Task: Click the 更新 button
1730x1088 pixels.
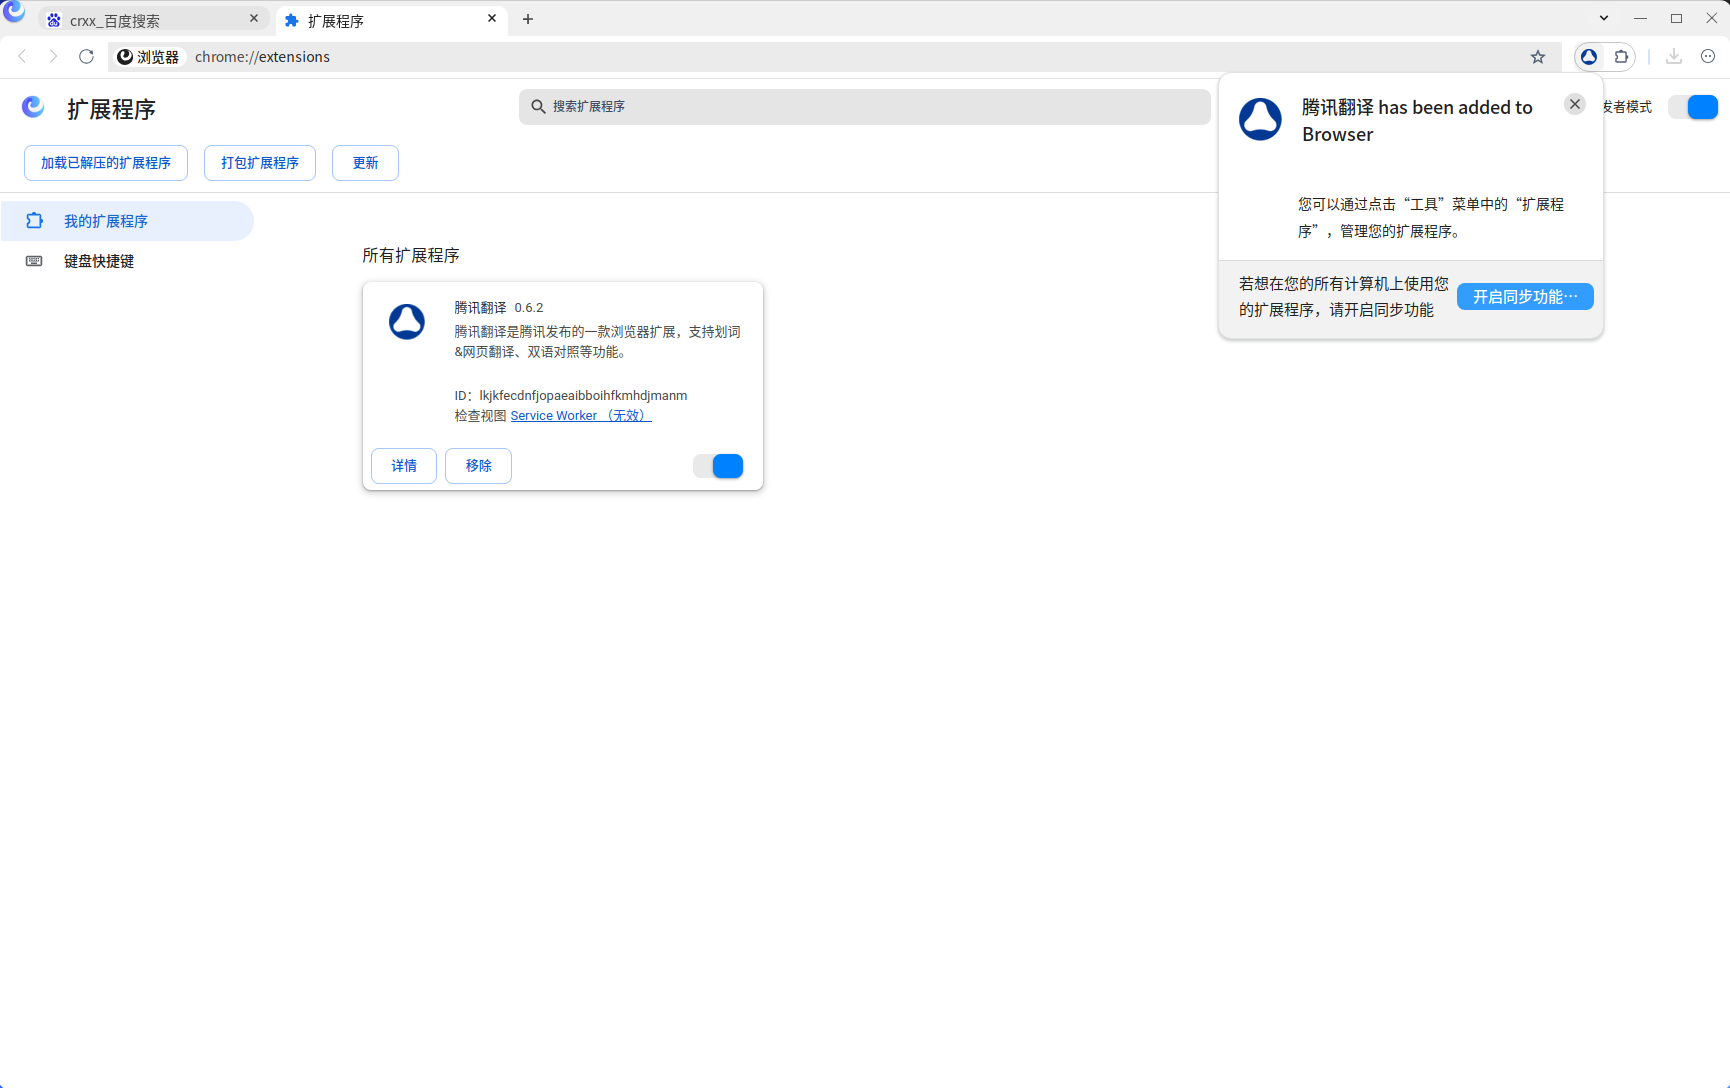Action: point(365,163)
